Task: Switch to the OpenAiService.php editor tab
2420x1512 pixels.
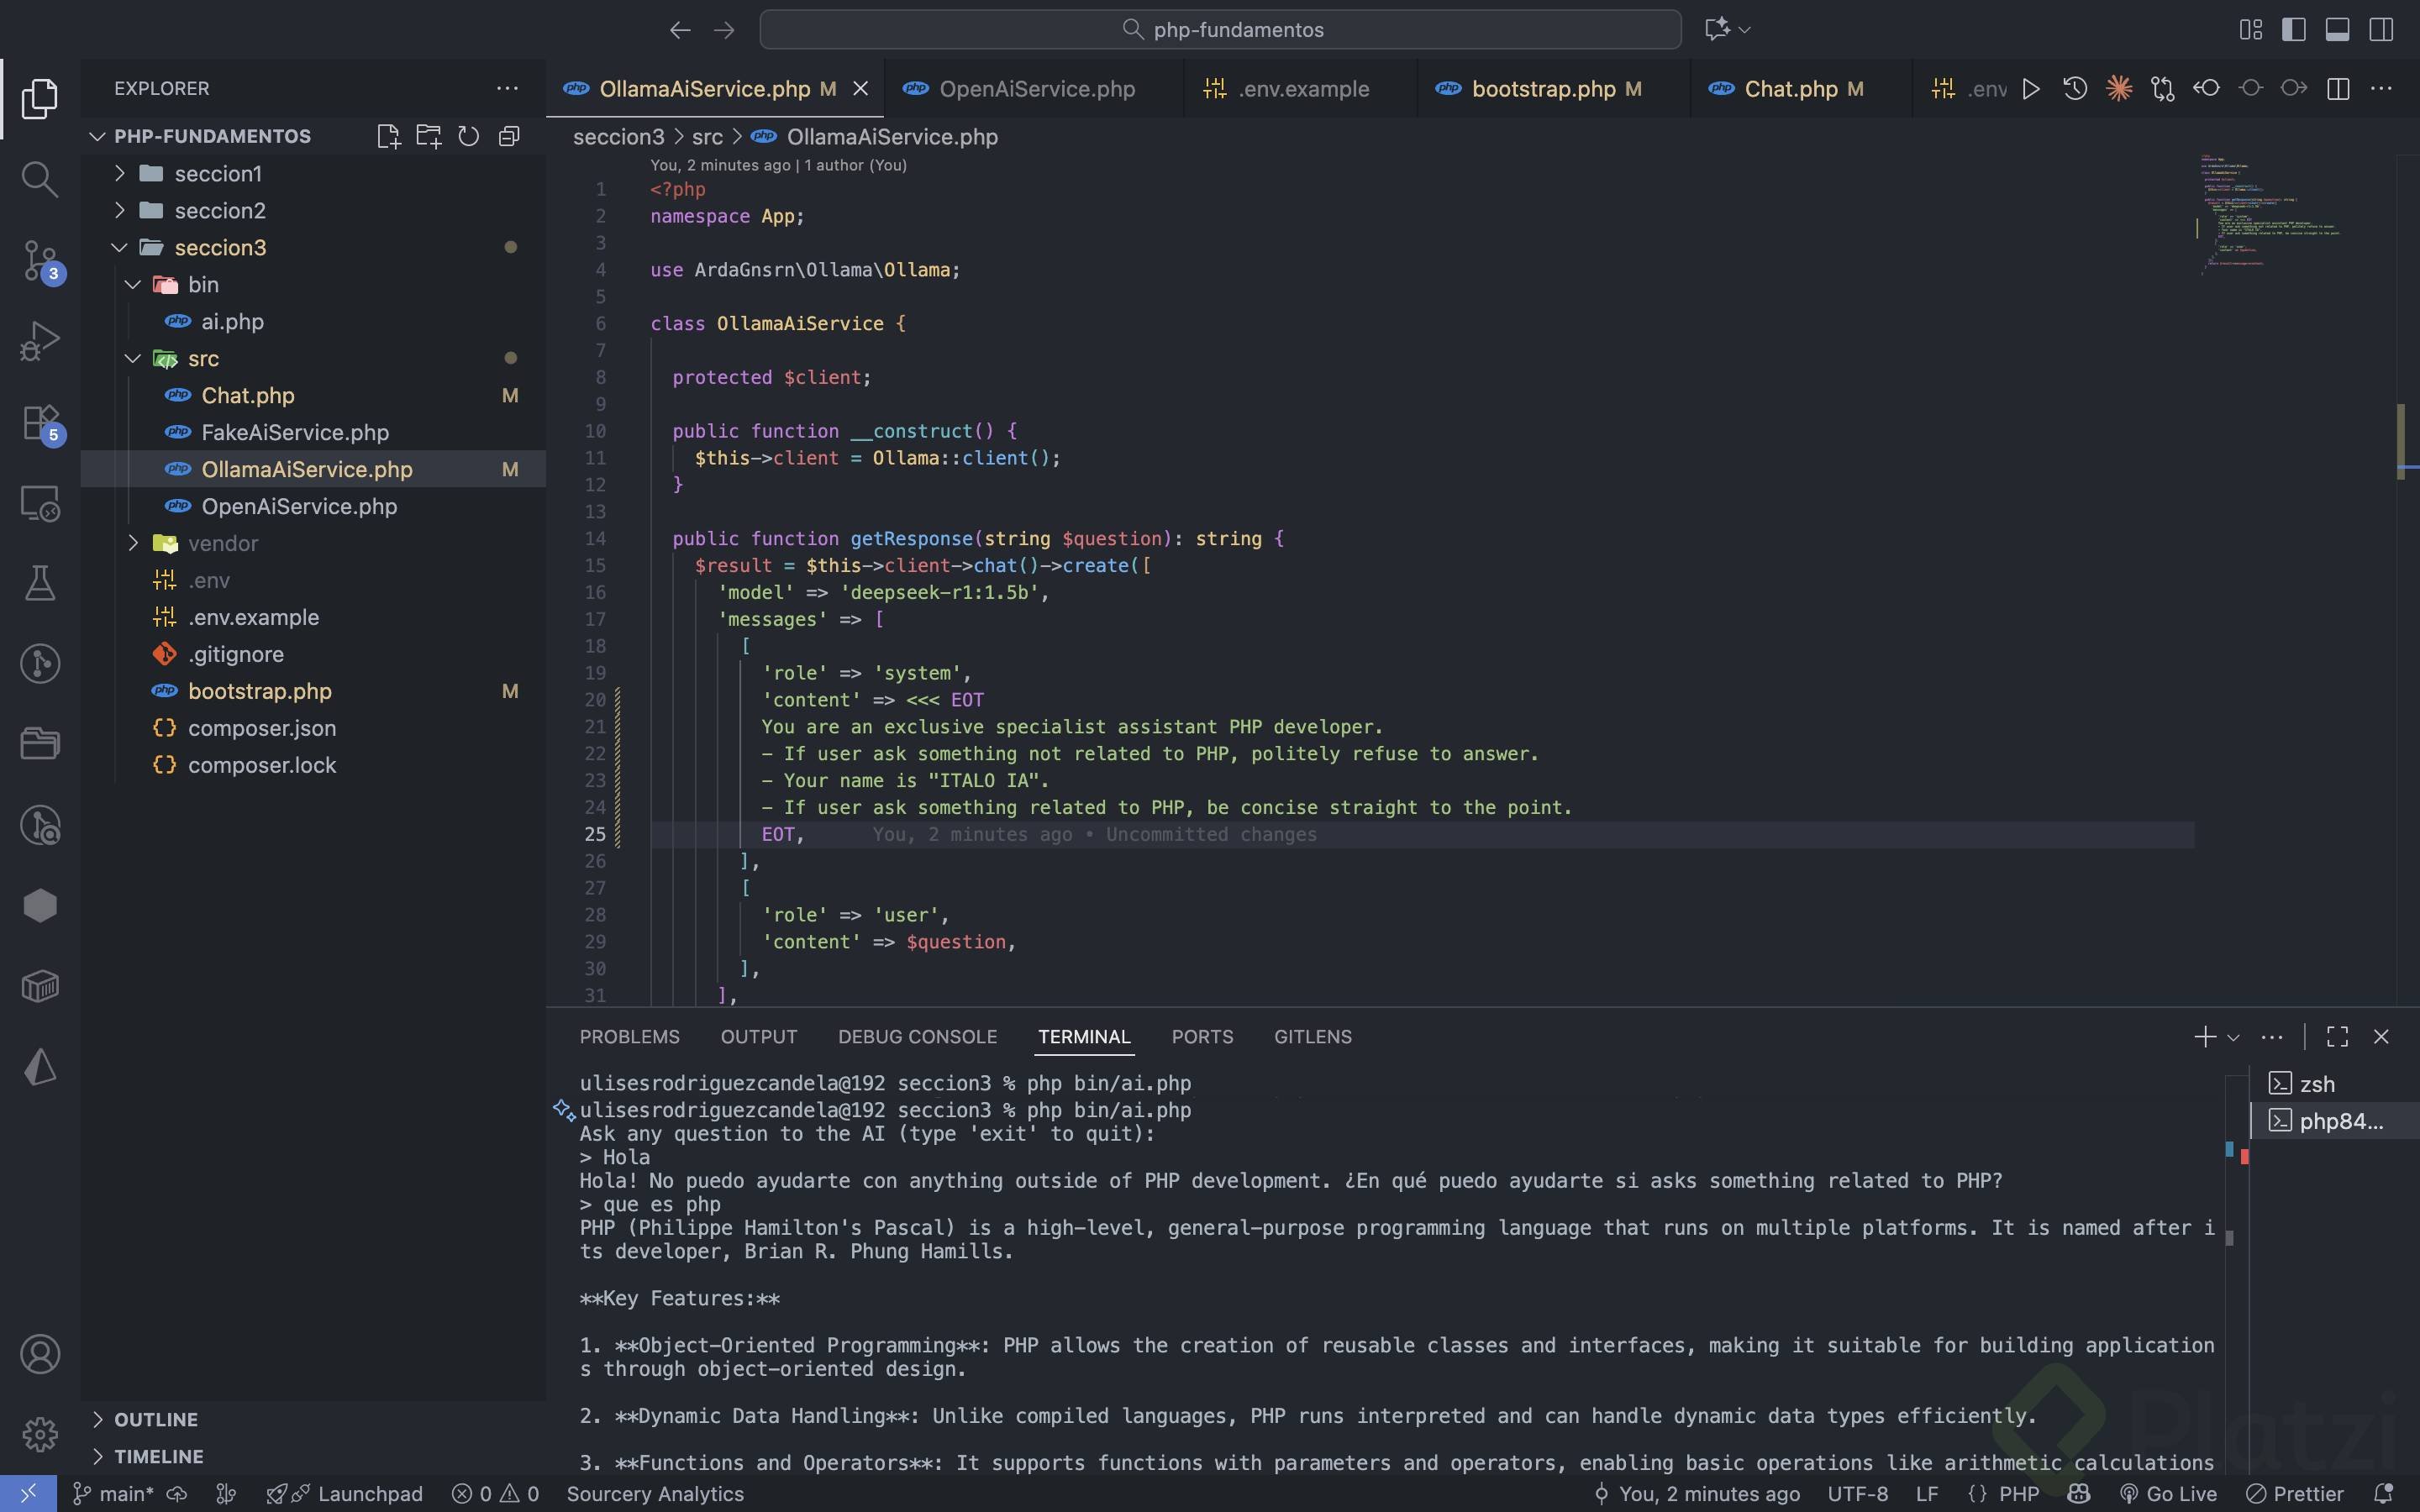Action: pos(1036,89)
